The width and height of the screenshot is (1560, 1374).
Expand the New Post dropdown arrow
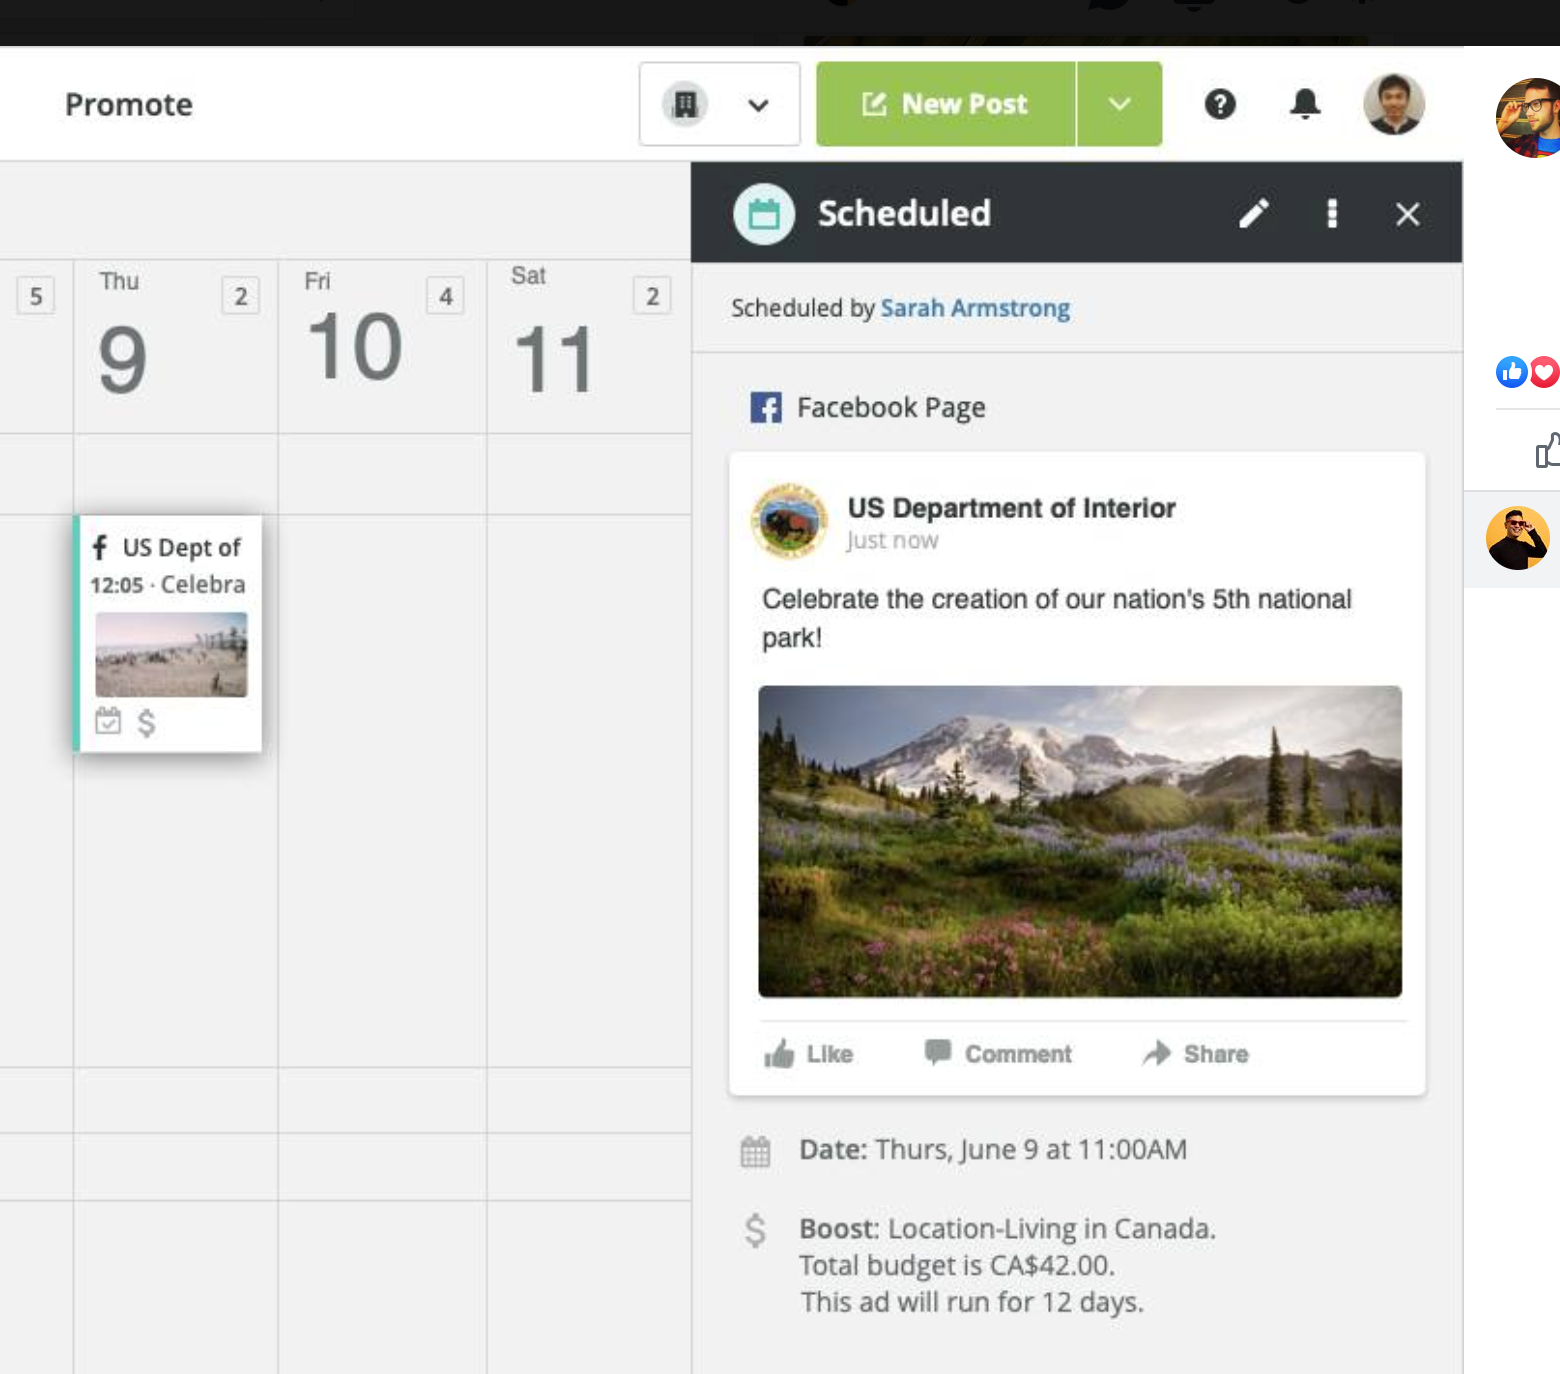pos(1120,104)
